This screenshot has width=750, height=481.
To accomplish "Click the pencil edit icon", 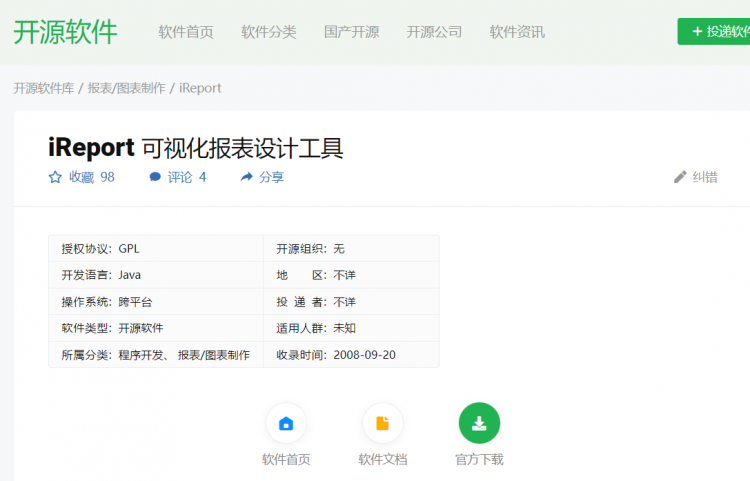I will [680, 177].
